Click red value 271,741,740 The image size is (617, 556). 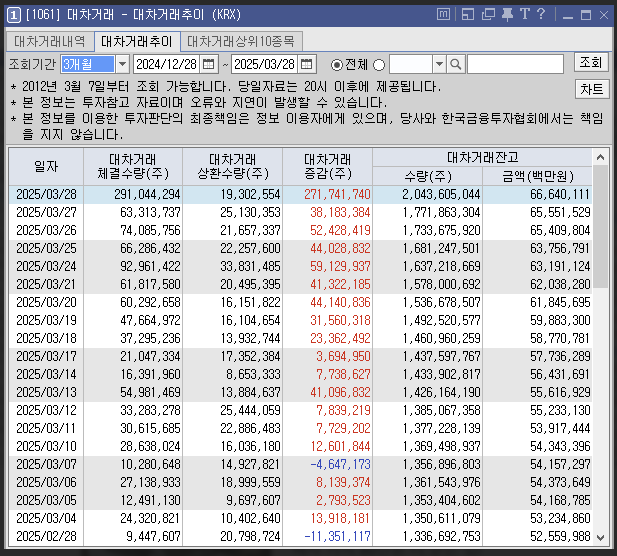(x=337, y=194)
